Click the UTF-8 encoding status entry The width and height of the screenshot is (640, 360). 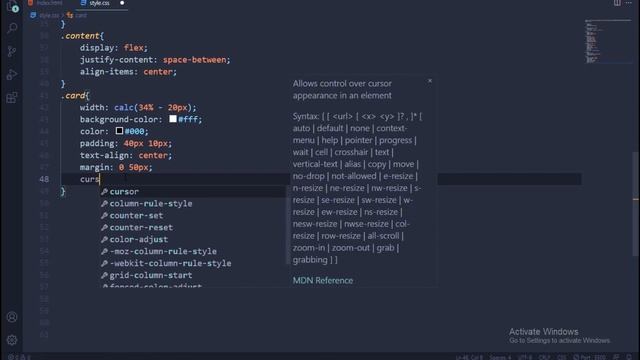524,357
